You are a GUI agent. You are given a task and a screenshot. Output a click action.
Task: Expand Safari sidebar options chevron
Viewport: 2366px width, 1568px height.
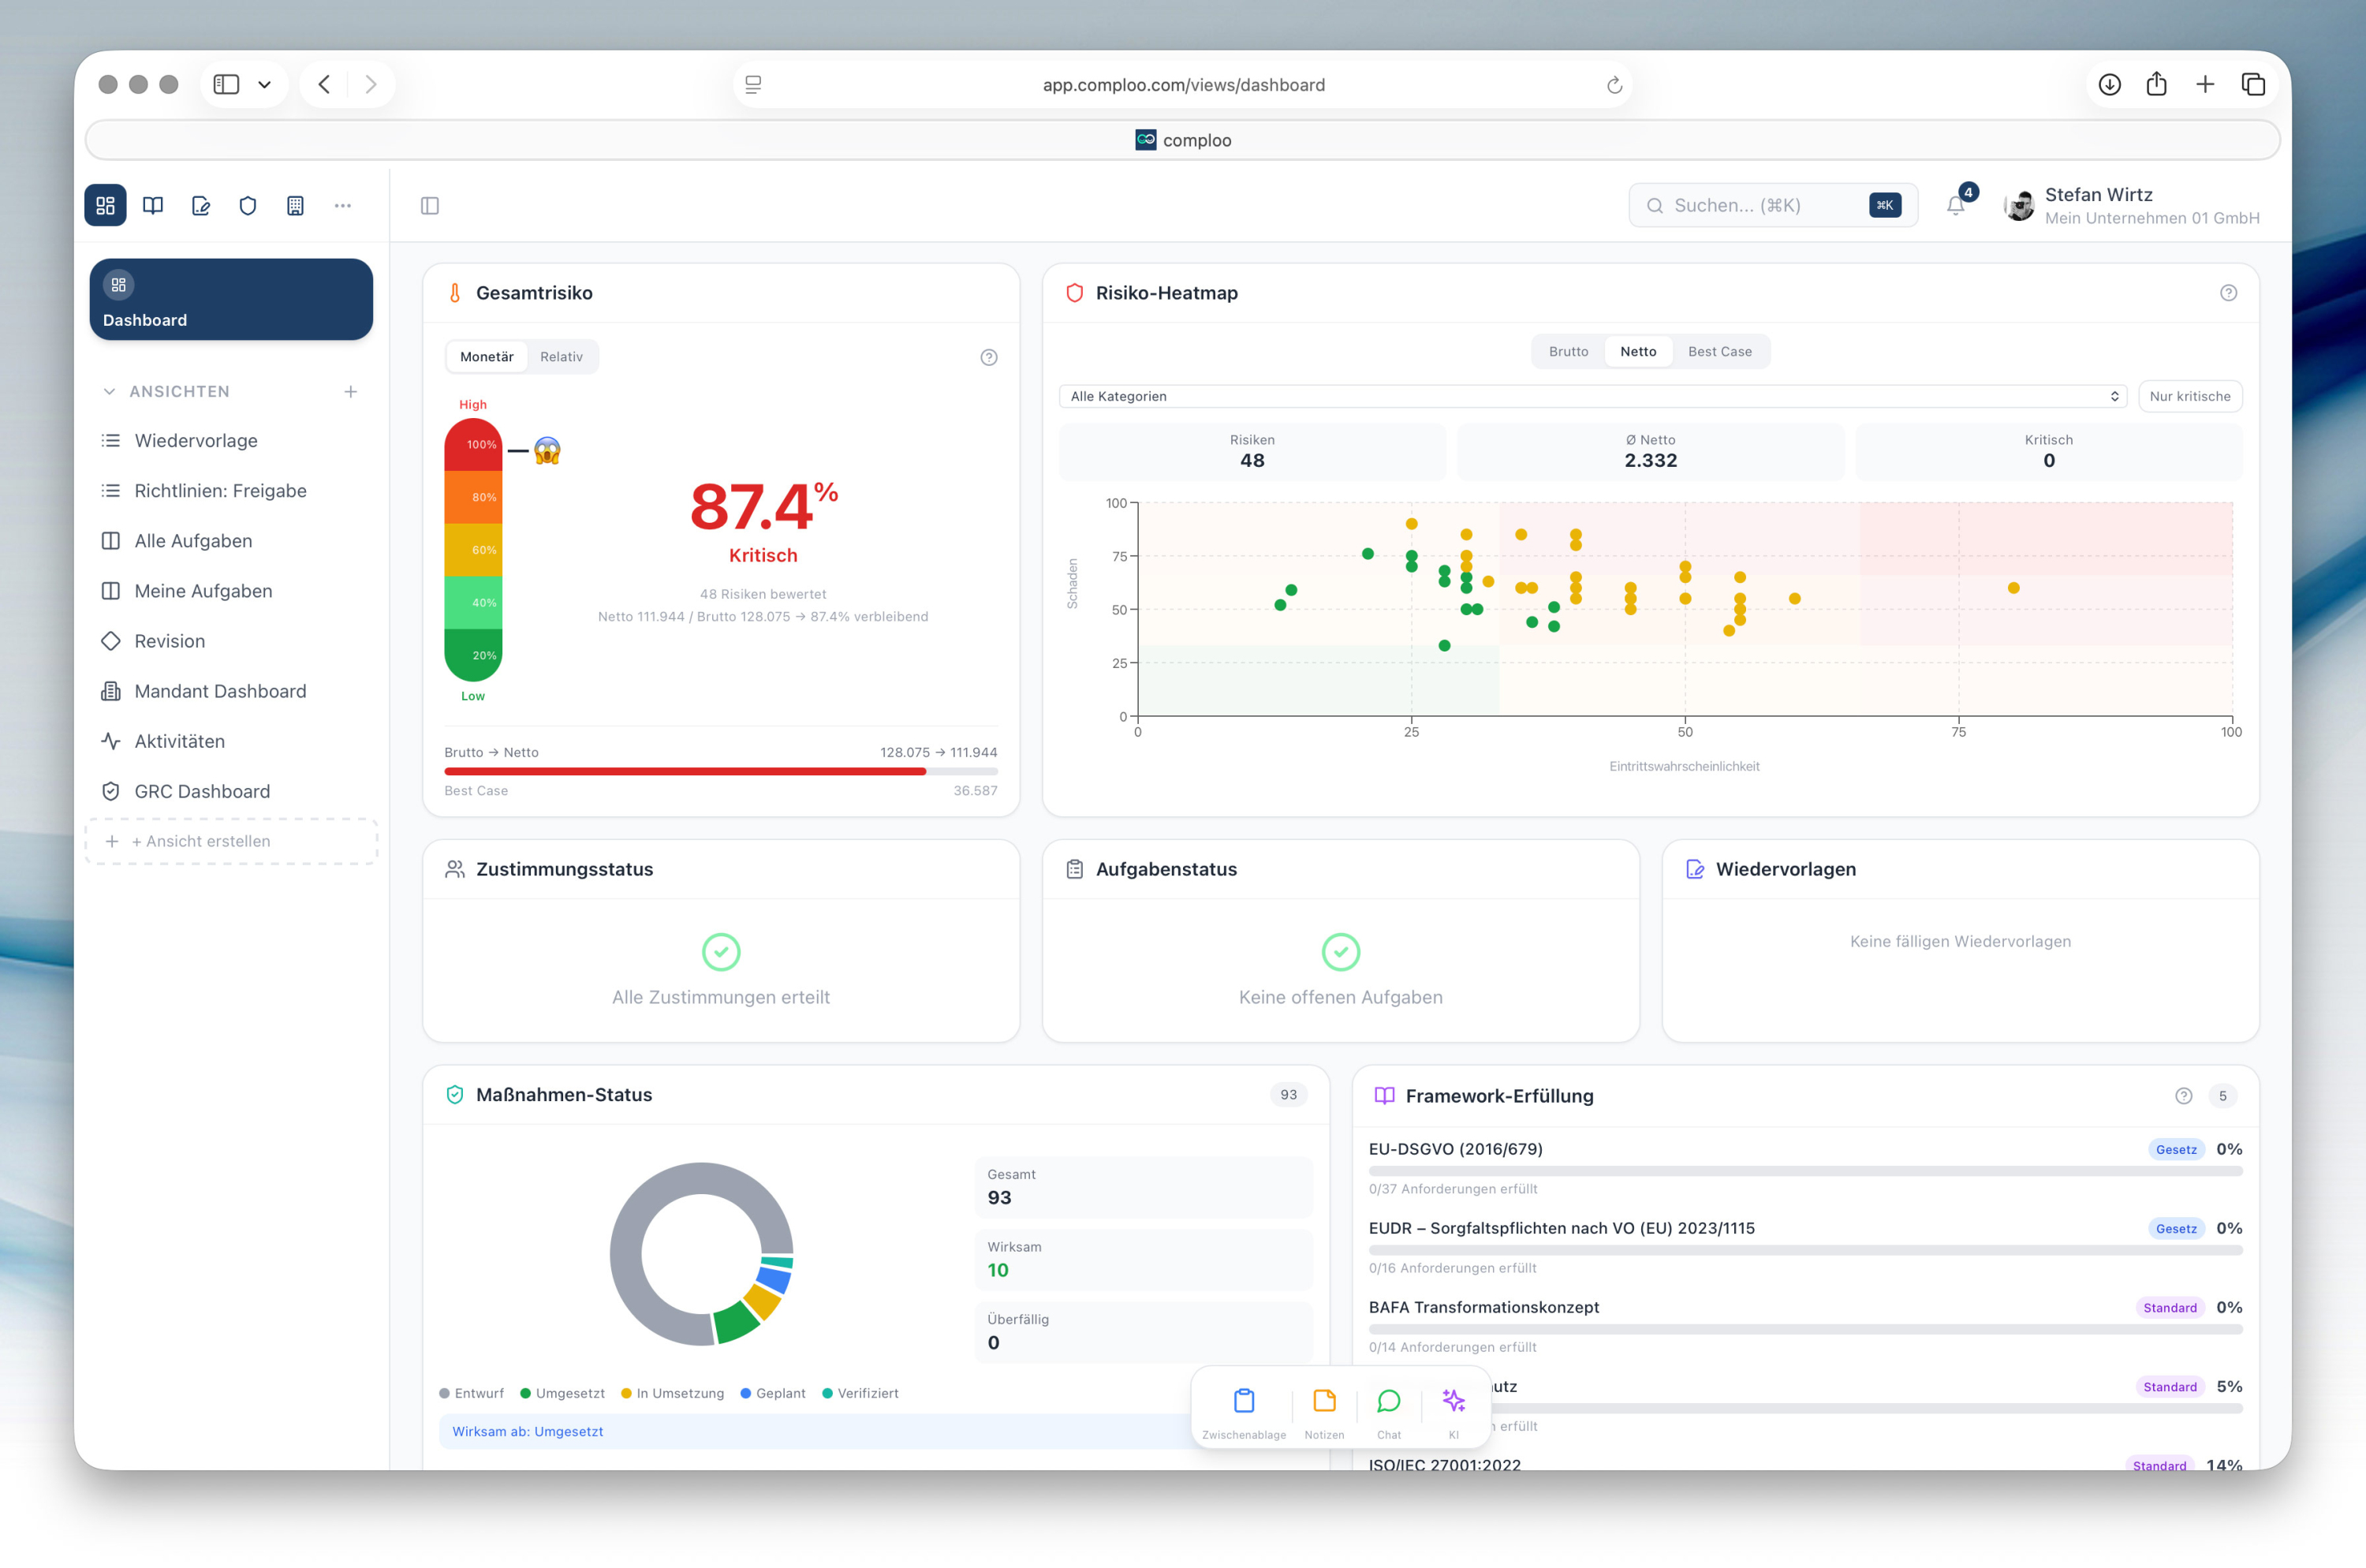pyautogui.click(x=264, y=85)
